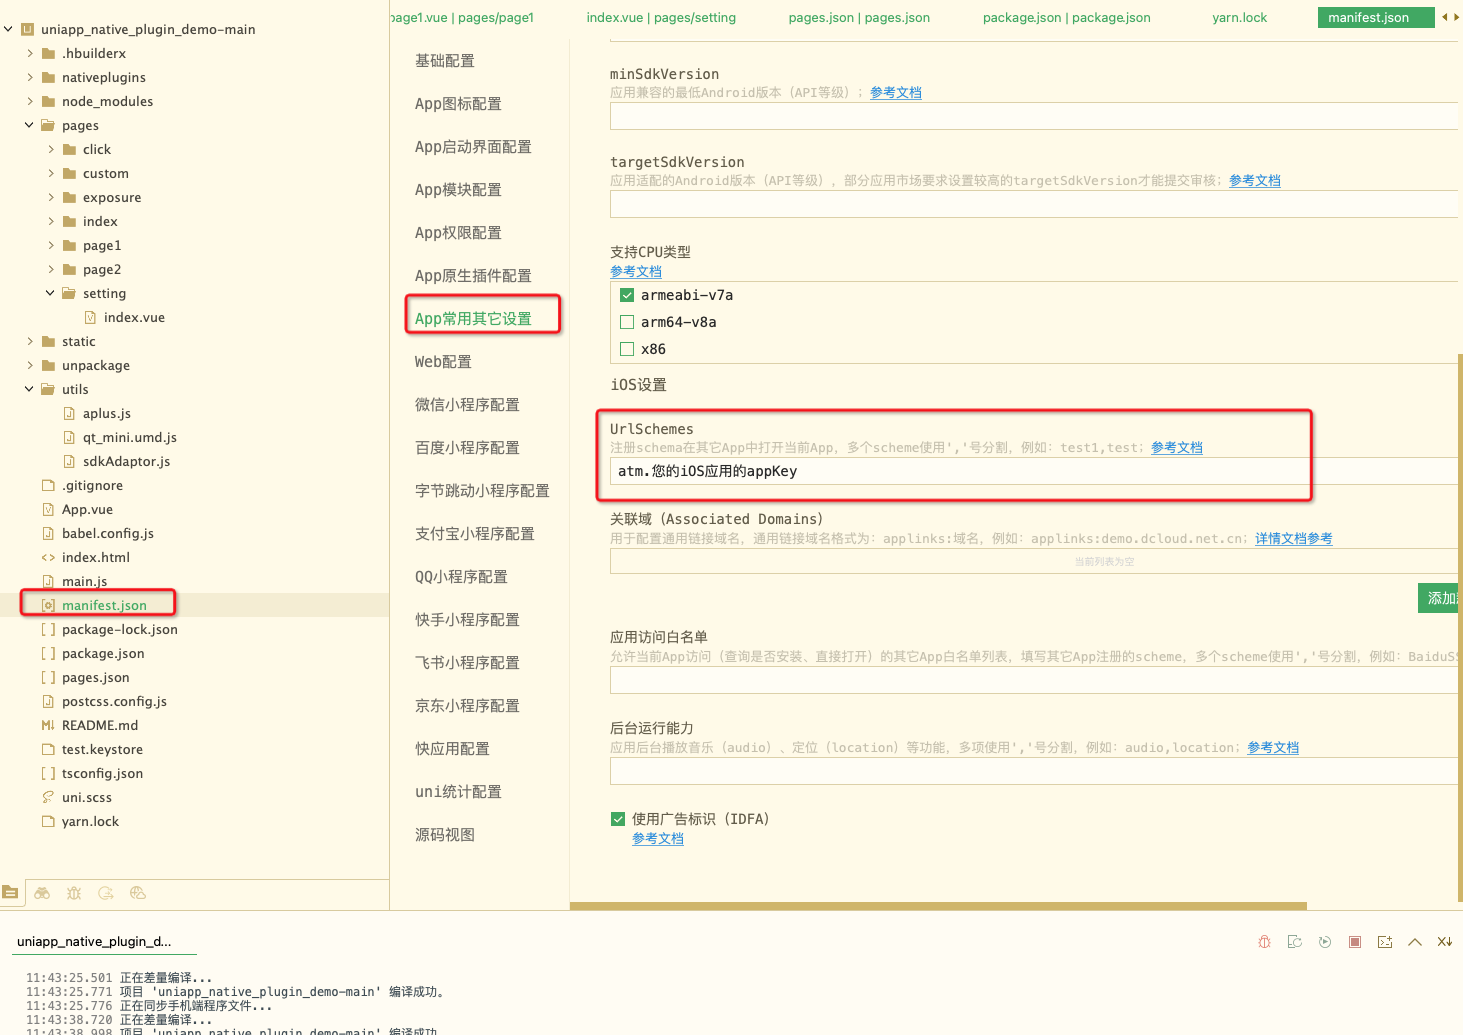1463x1035 pixels.
Task: Stop the running task with the red square
Action: [1355, 942]
